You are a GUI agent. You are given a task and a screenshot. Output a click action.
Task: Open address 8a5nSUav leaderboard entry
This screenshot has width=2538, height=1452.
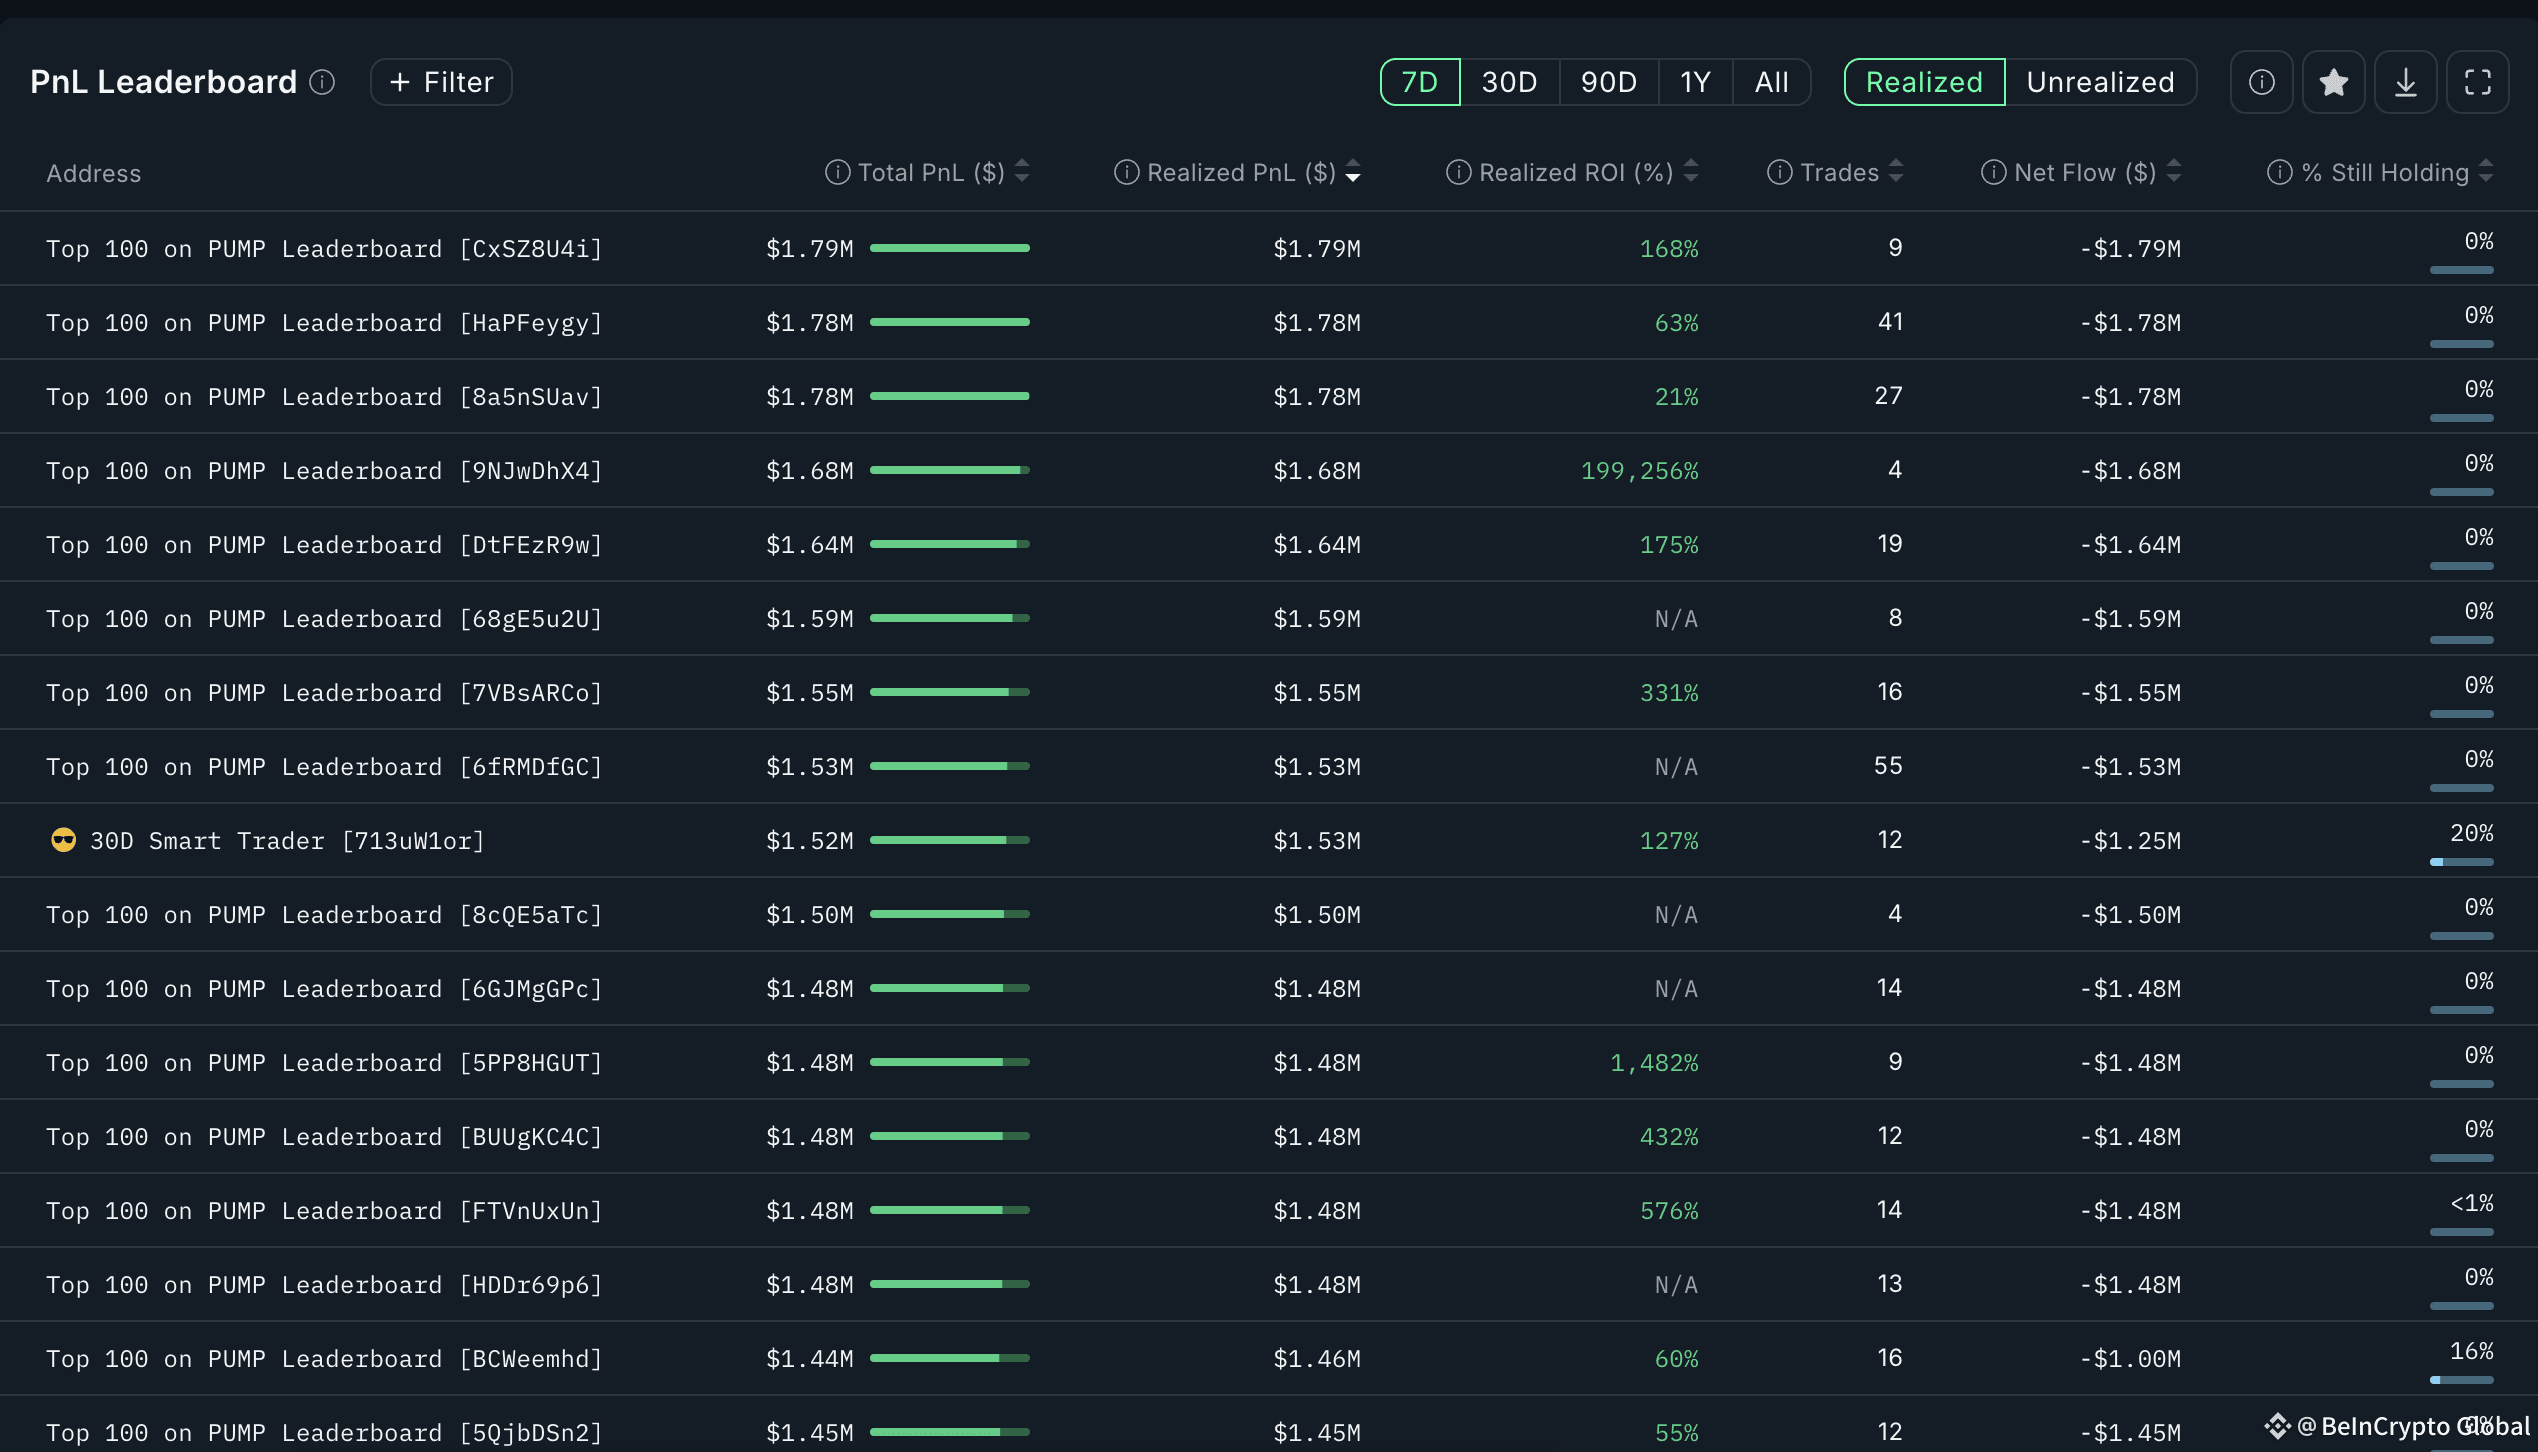pos(325,396)
